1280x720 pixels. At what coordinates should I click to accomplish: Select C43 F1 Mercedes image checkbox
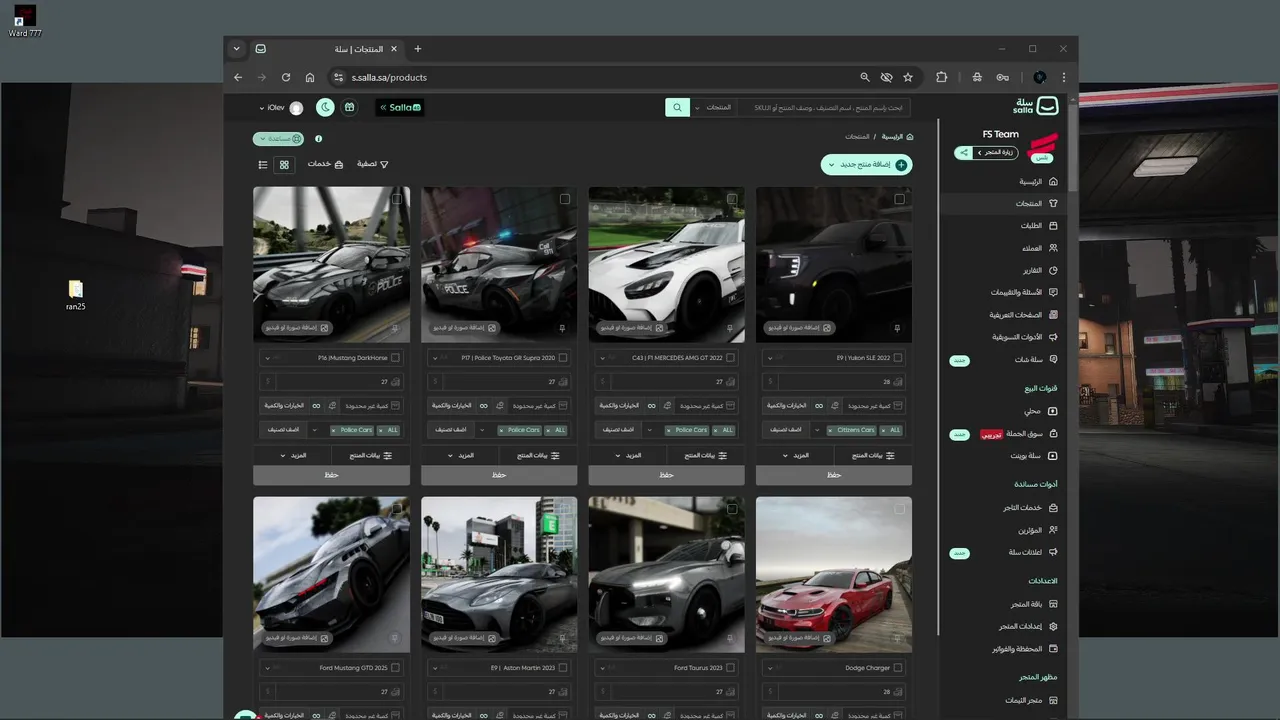(x=732, y=199)
